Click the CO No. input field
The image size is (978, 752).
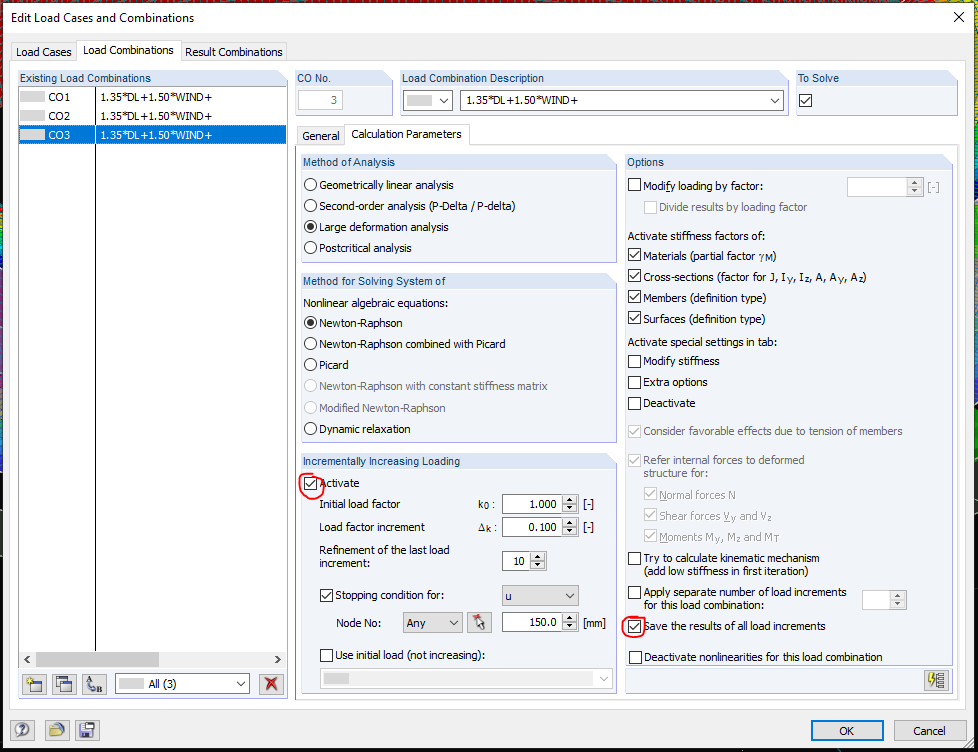click(320, 100)
